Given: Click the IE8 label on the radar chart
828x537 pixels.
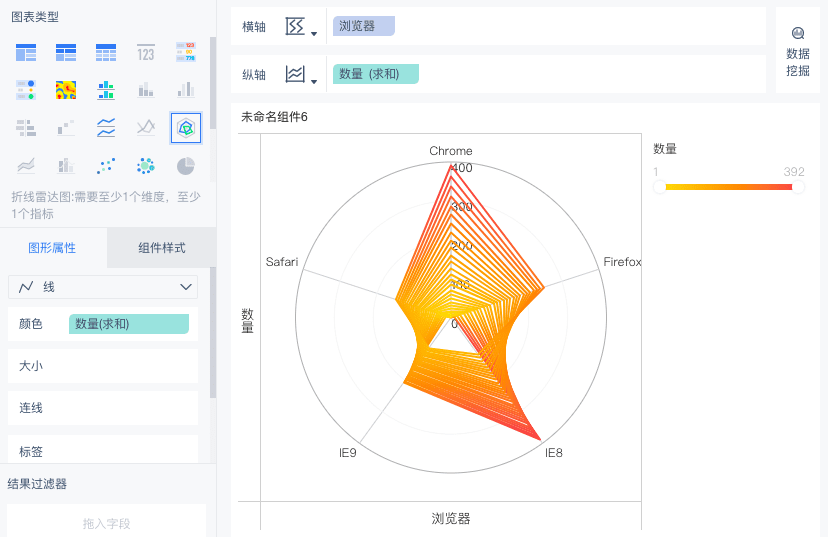Looking at the screenshot, I should [554, 453].
